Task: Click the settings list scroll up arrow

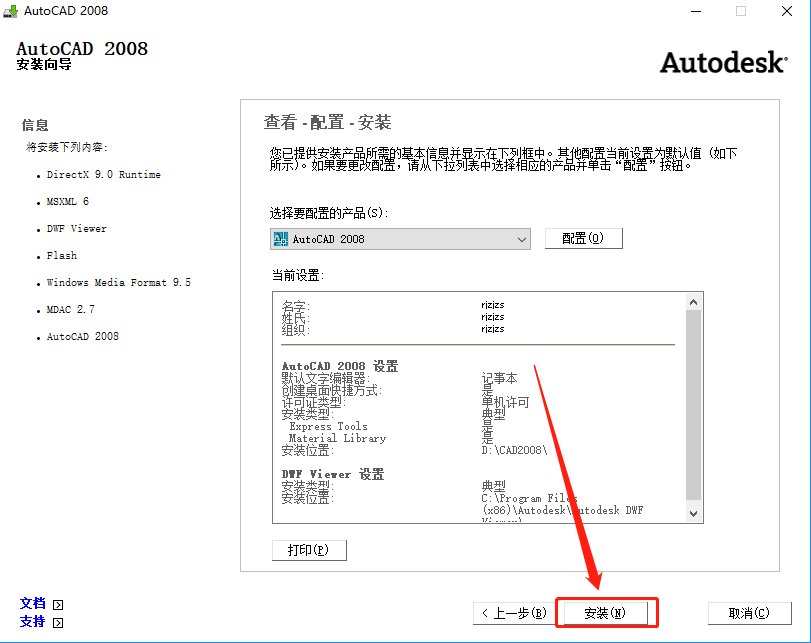Action: (694, 302)
